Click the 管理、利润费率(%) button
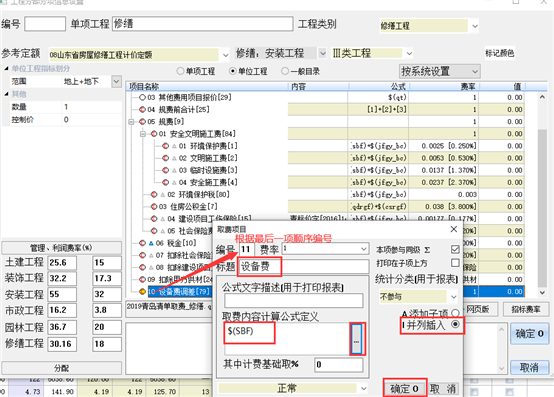554x397 pixels. 61,248
